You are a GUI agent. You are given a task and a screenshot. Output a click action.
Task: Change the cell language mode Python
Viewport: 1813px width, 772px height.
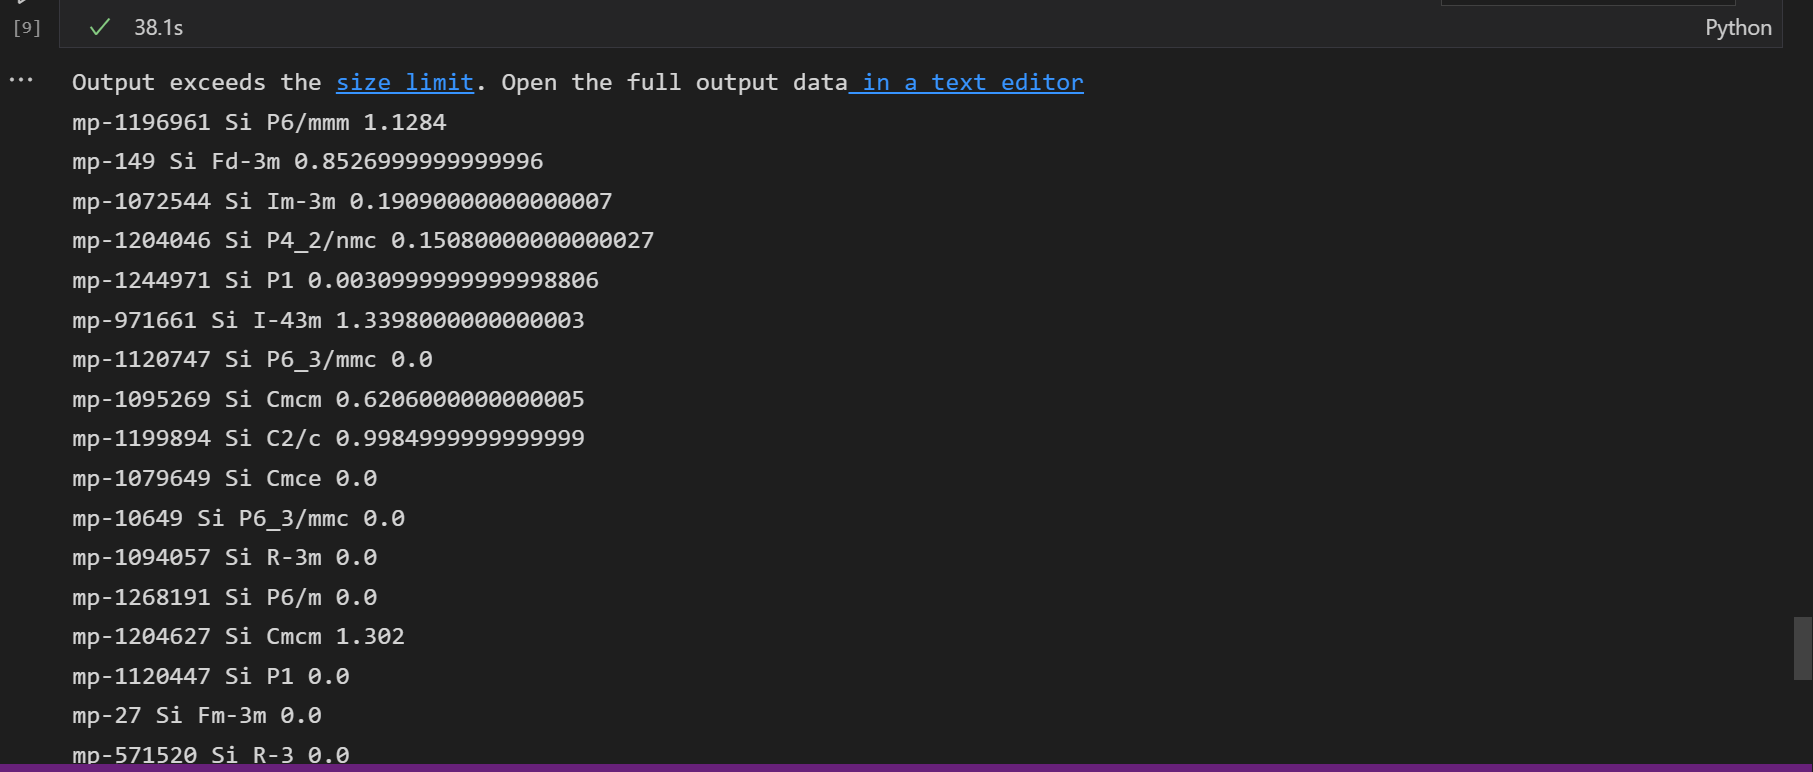(1738, 28)
